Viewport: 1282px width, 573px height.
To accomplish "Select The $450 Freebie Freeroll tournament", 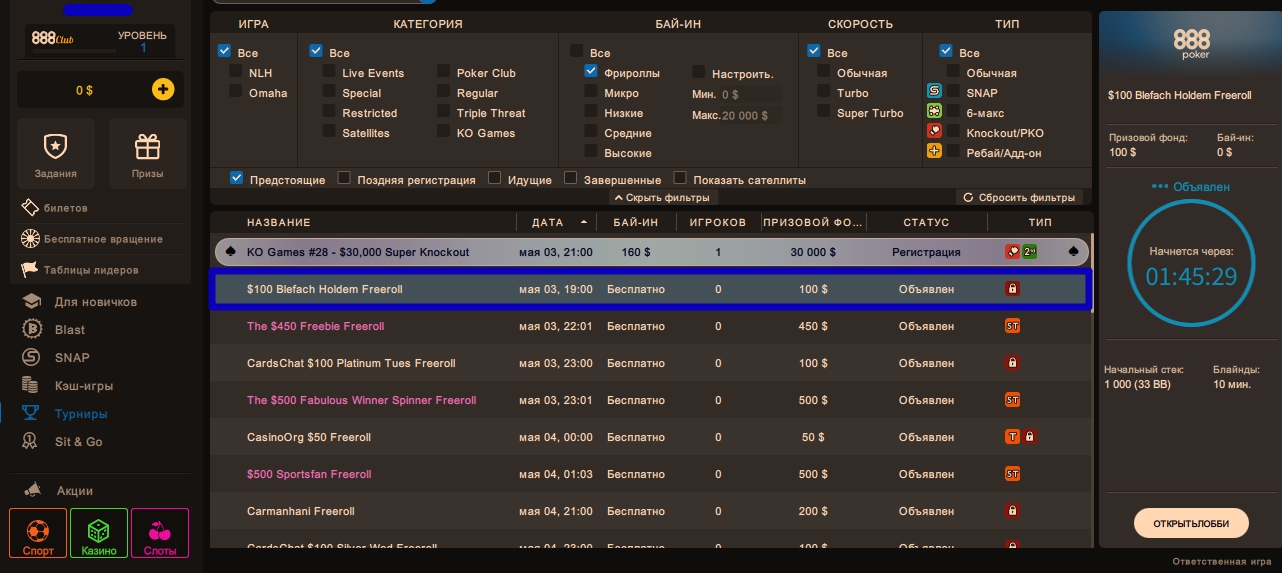I will 650,326.
